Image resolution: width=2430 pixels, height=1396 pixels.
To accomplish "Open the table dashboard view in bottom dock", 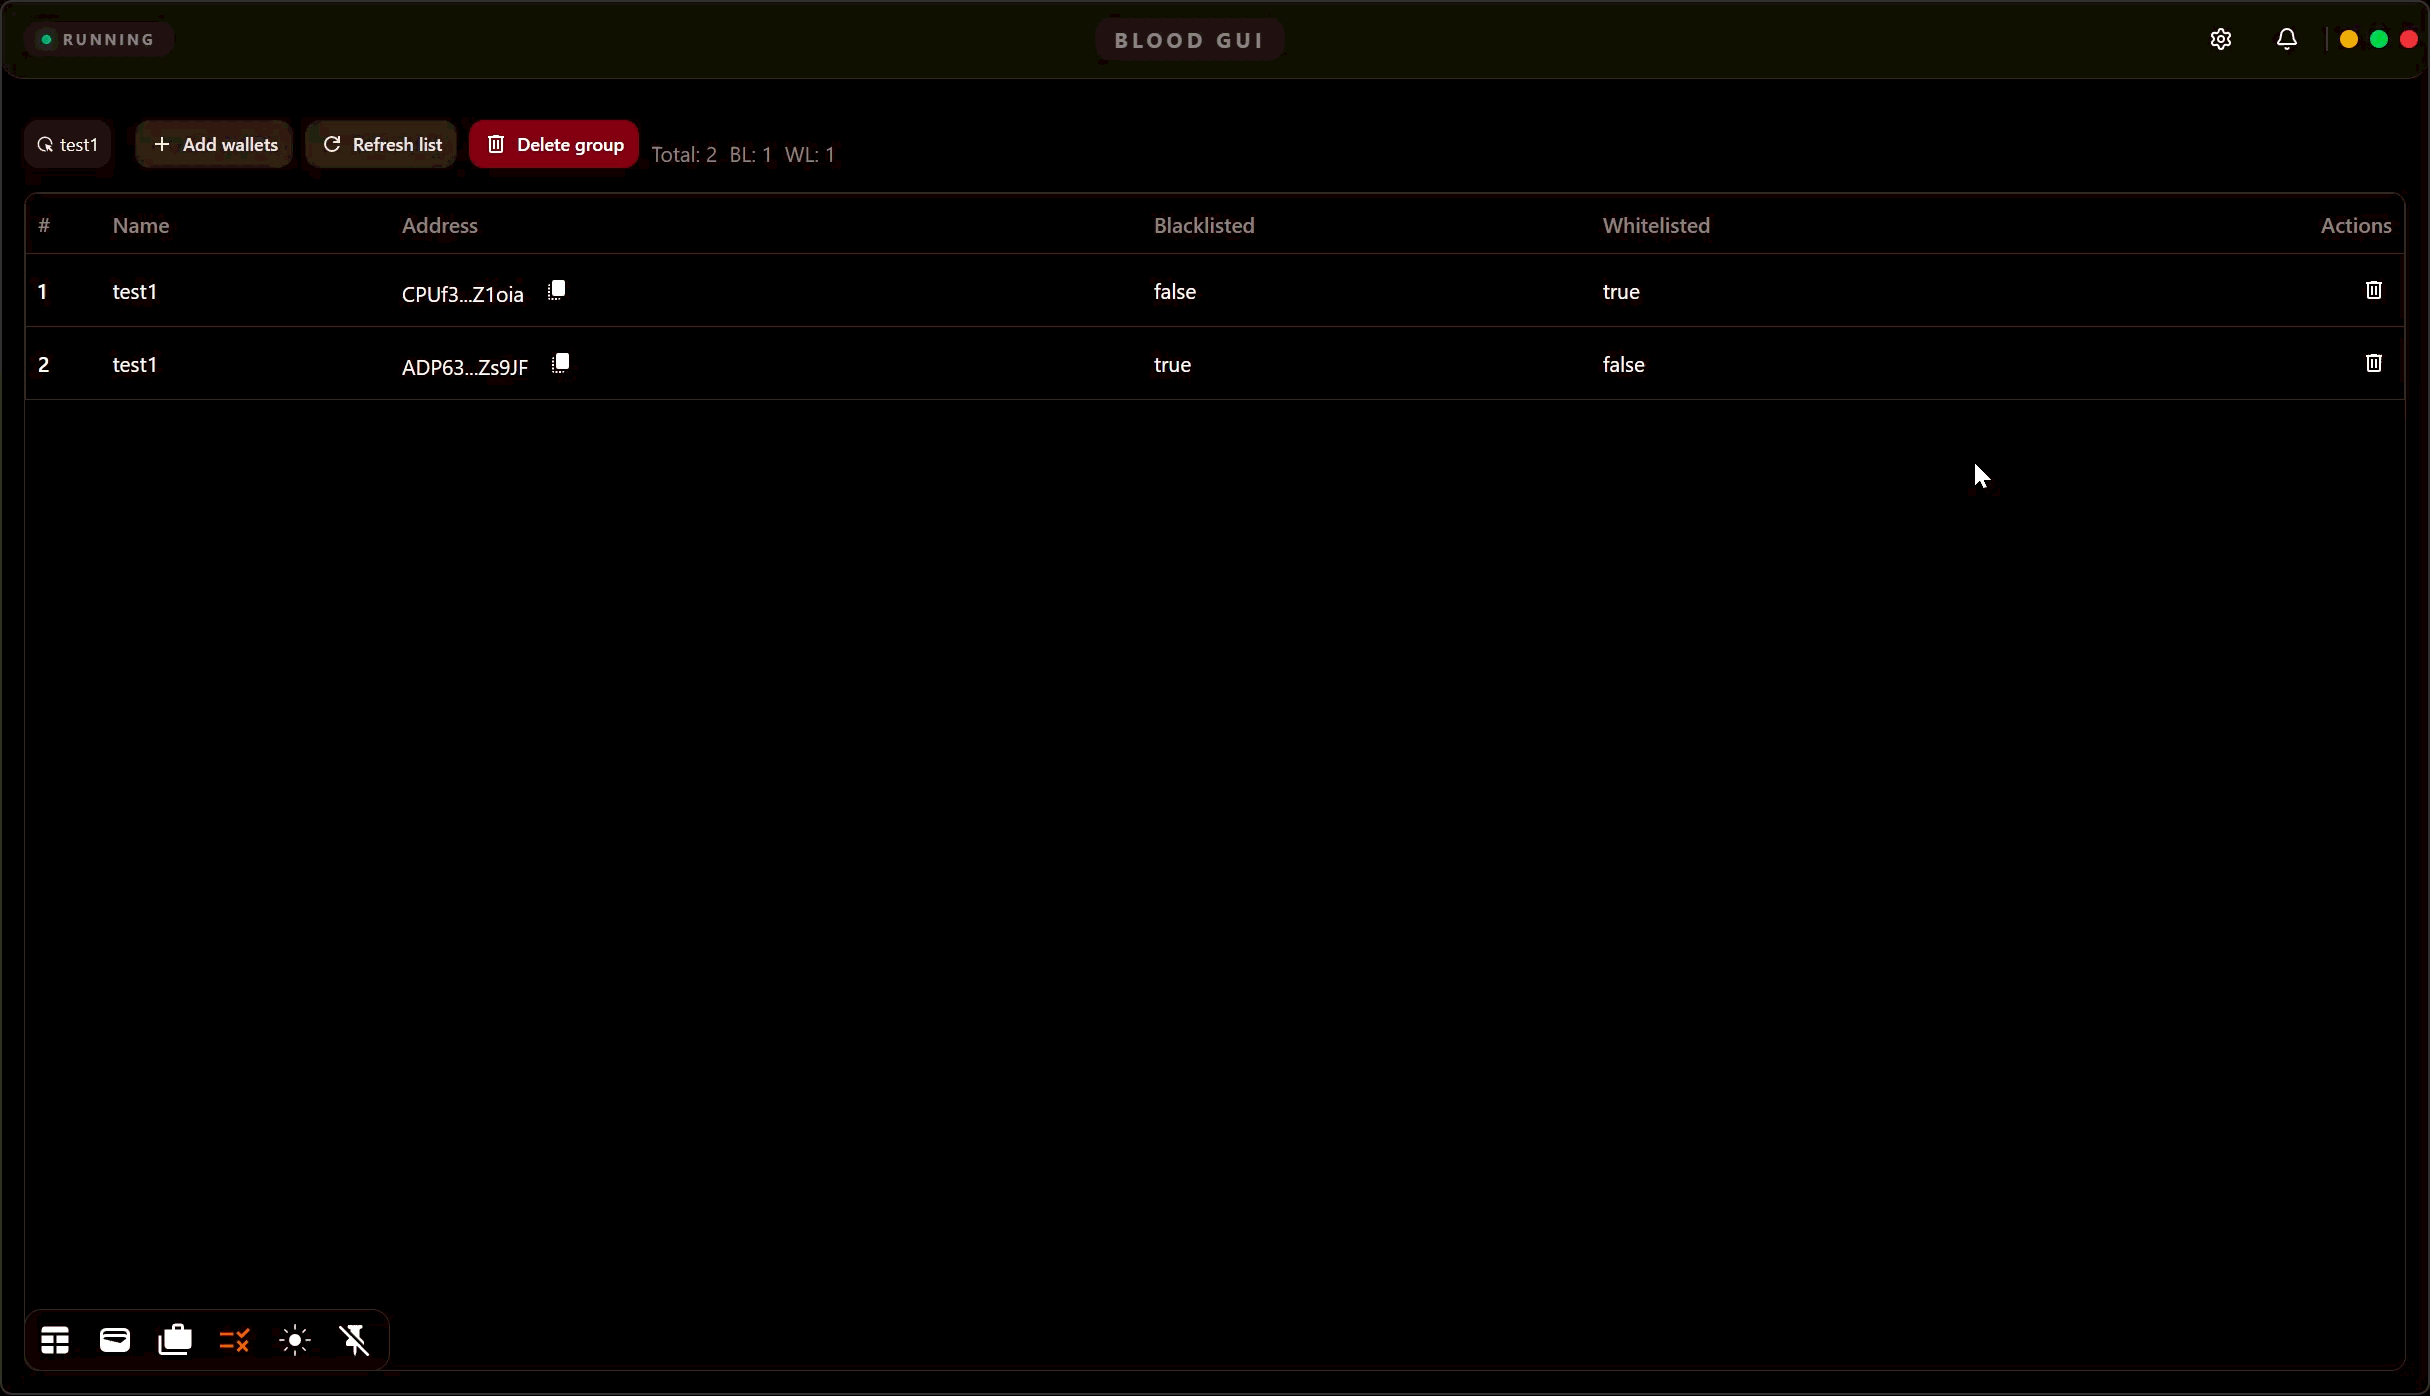I will 55,1340.
